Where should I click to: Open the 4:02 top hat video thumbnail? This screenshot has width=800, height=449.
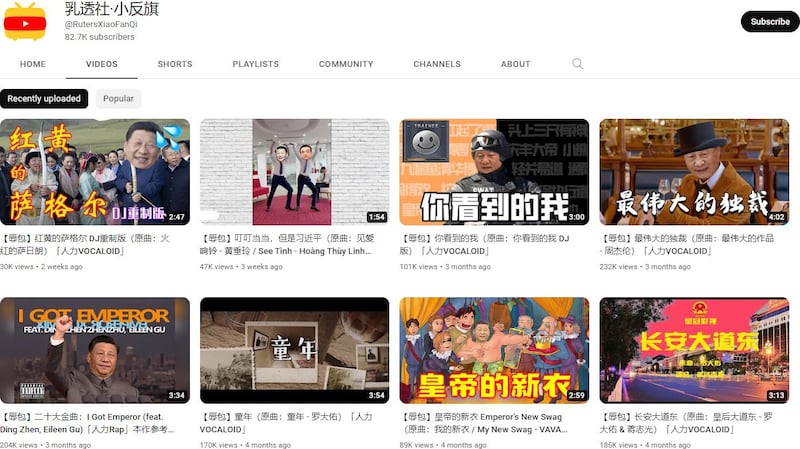(x=694, y=172)
